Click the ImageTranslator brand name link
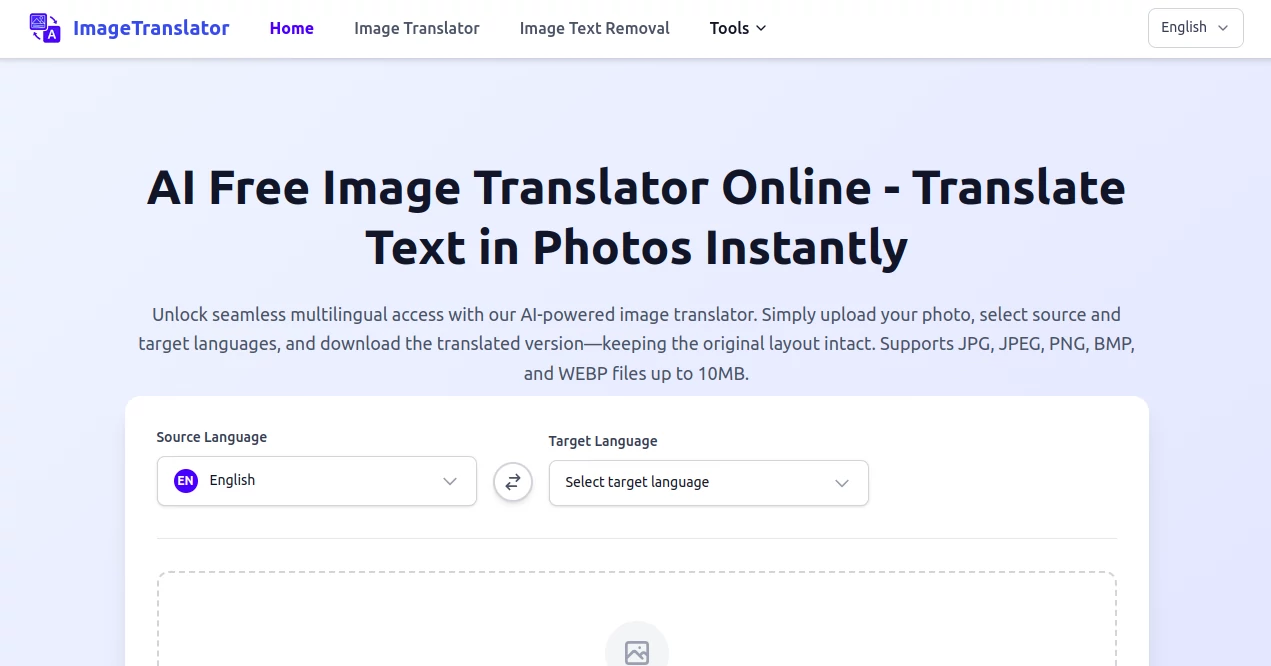This screenshot has height=666, width=1271. pyautogui.click(x=151, y=28)
